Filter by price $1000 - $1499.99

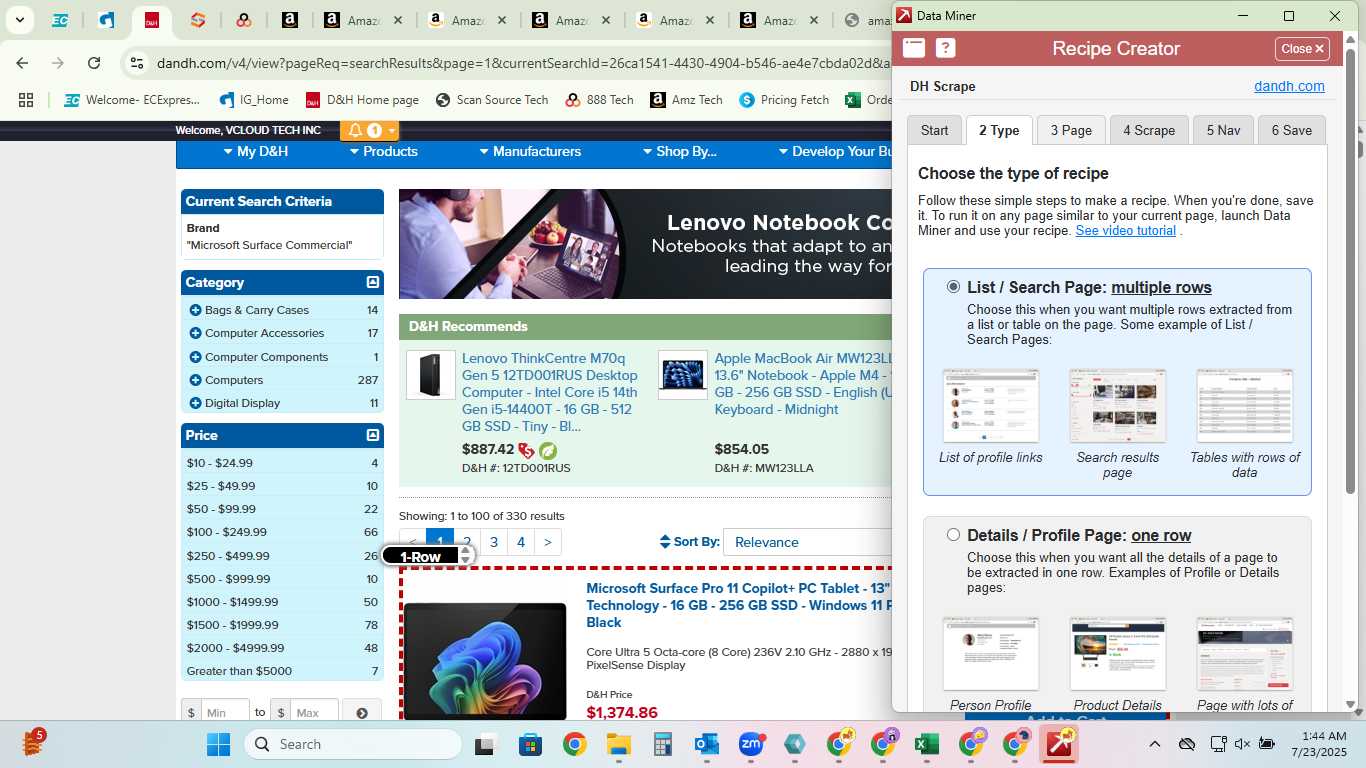click(x=232, y=602)
